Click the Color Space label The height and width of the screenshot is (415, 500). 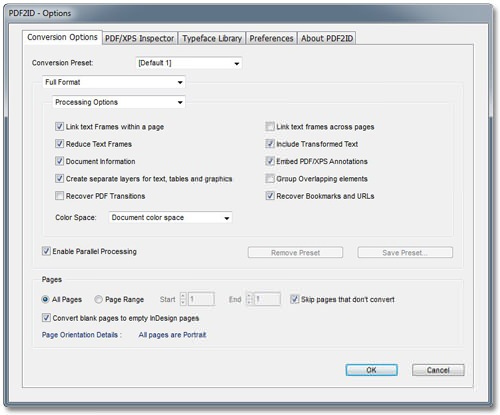(76, 218)
